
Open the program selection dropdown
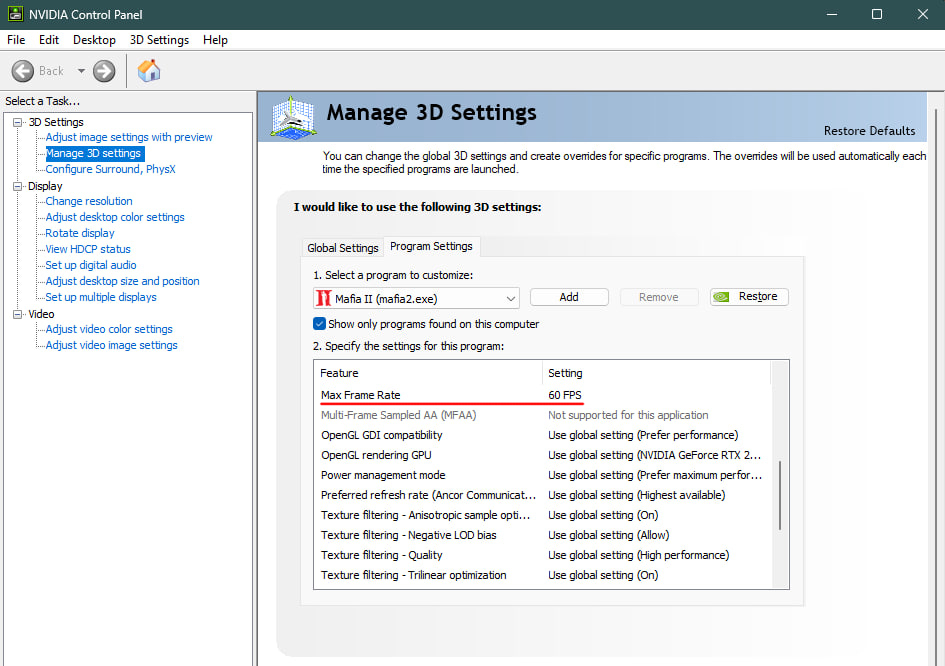tap(511, 298)
